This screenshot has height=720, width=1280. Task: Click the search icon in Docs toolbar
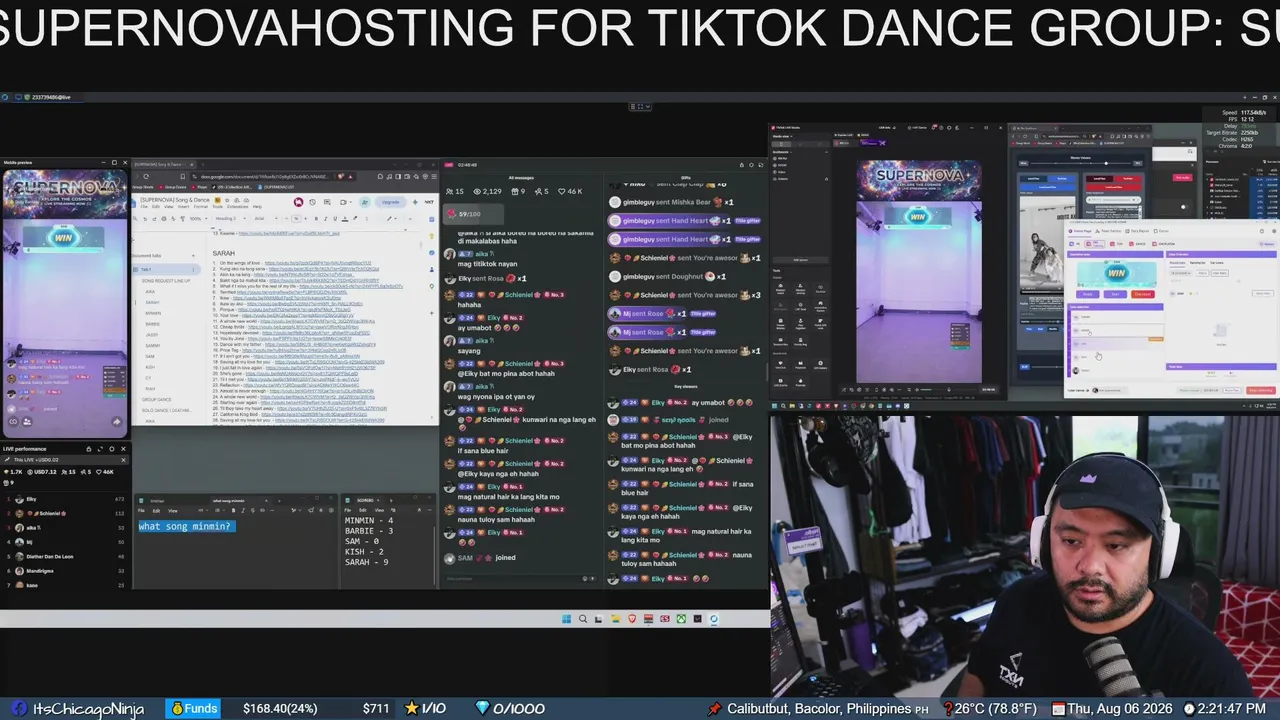135,219
